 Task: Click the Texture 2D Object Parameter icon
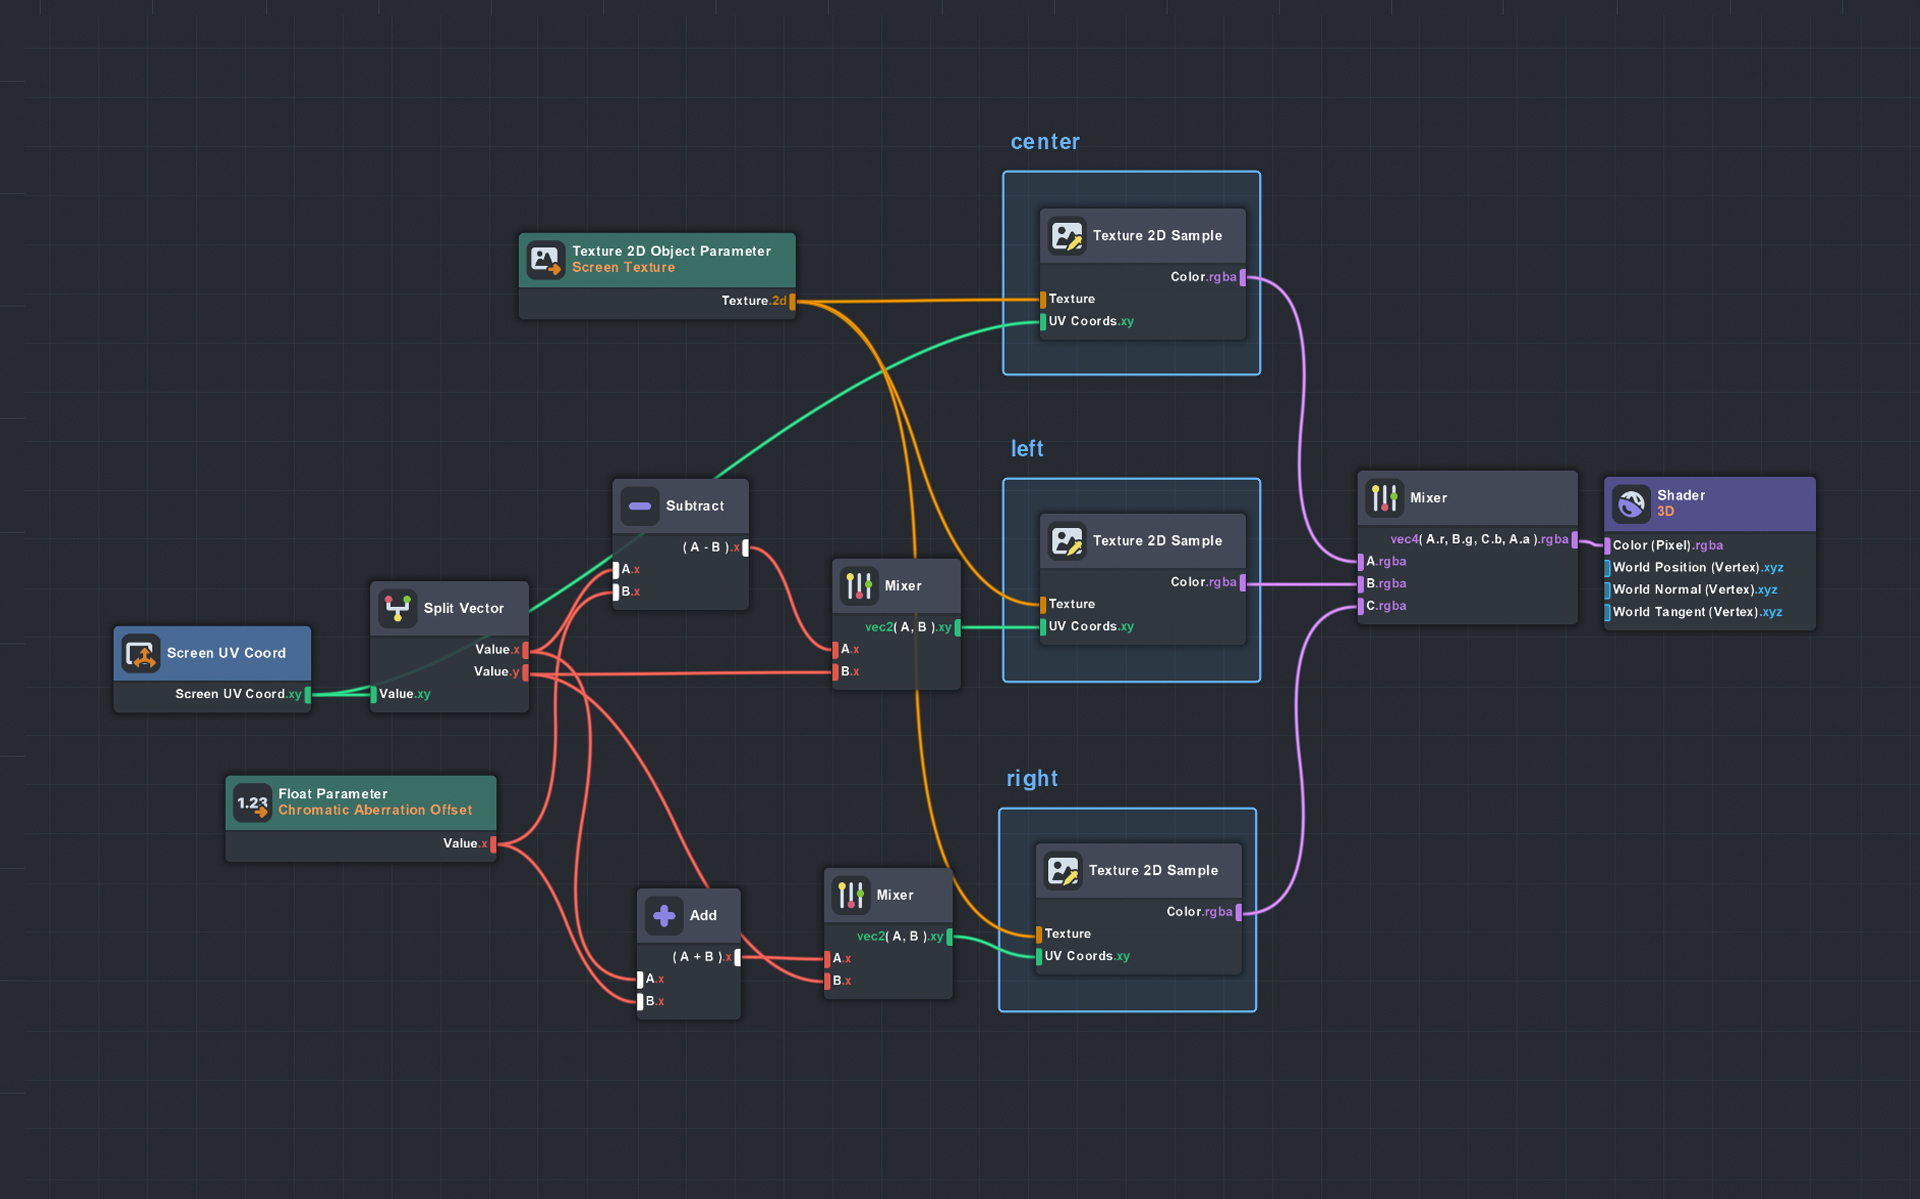click(546, 260)
